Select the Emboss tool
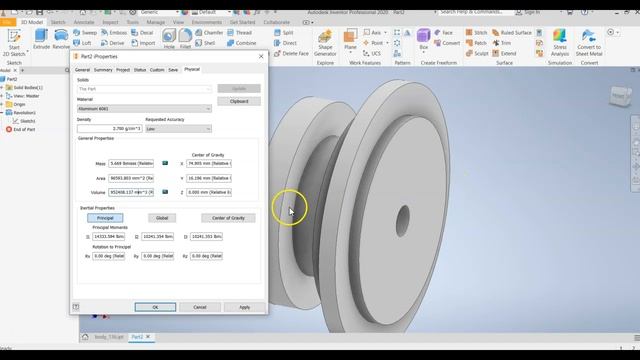This screenshot has height=360, width=640. click(x=114, y=32)
